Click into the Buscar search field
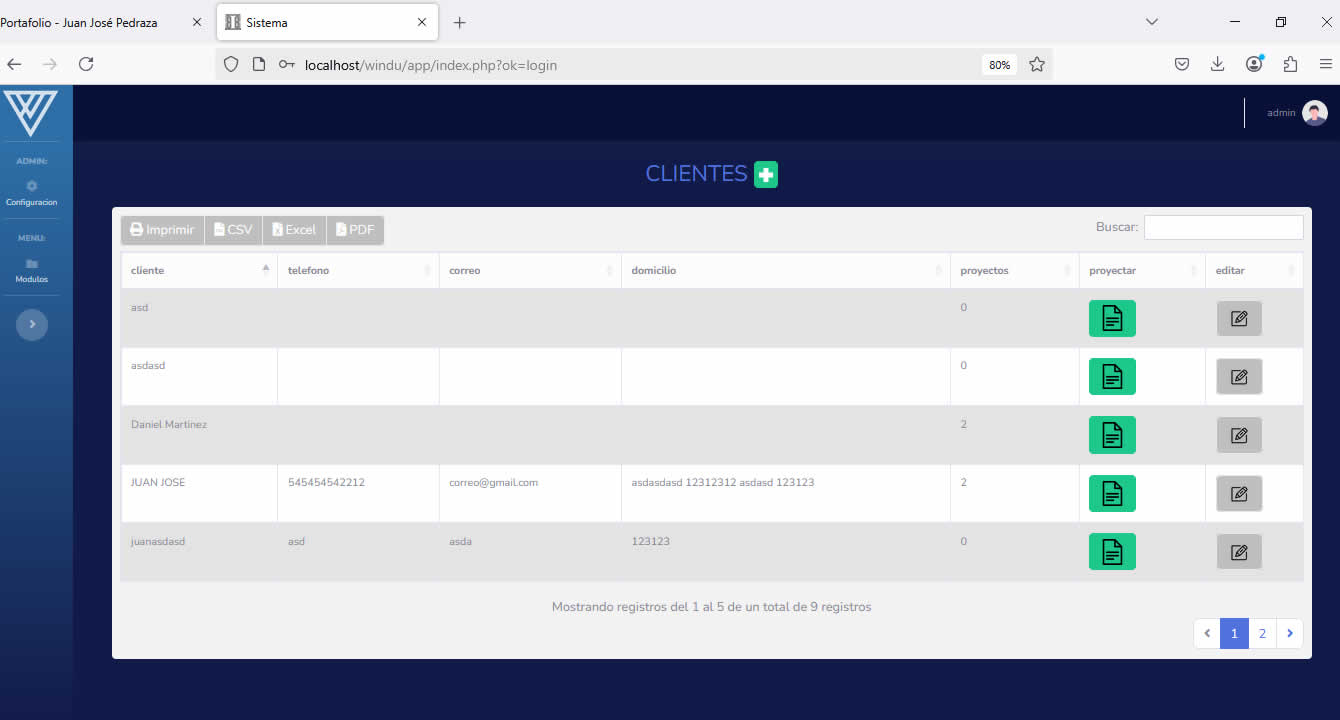This screenshot has height=720, width=1340. [x=1223, y=228]
